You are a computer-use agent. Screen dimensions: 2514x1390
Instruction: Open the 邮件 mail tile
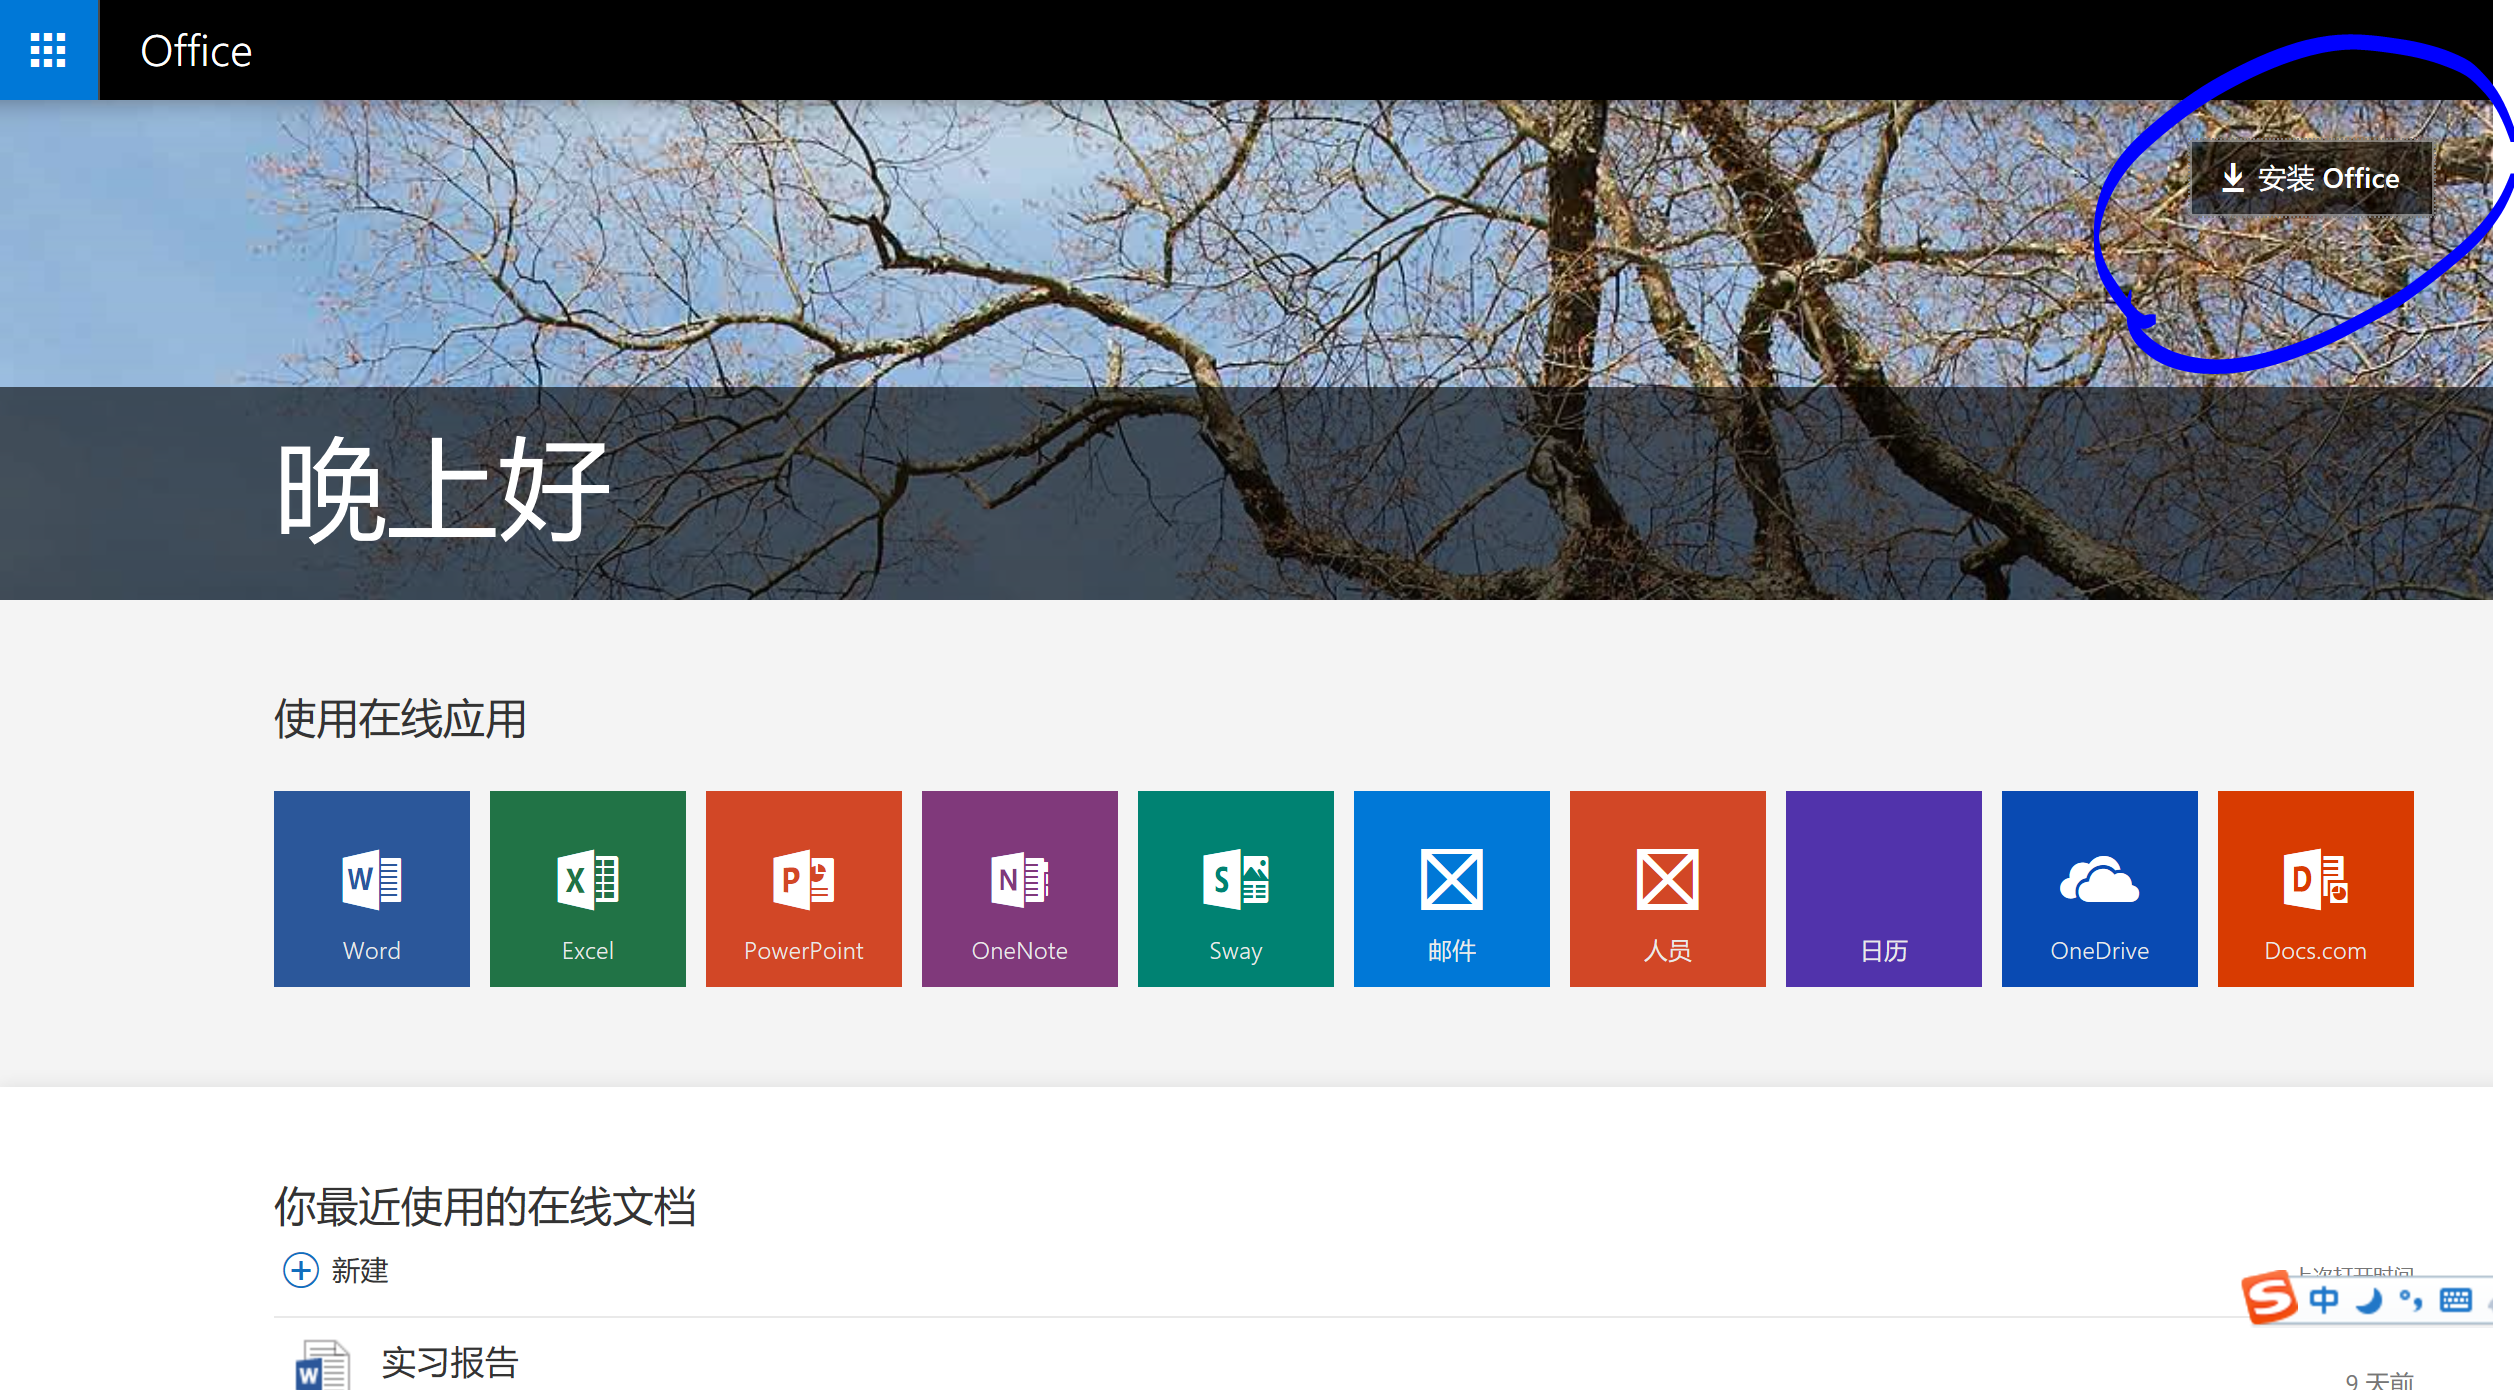coord(1451,888)
